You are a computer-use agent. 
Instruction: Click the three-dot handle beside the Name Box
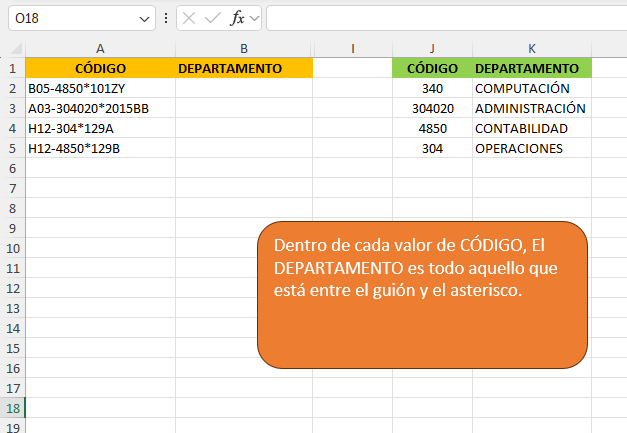pyautogui.click(x=166, y=18)
